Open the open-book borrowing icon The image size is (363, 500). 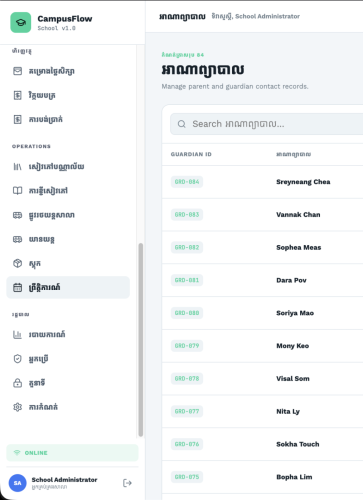[17, 190]
